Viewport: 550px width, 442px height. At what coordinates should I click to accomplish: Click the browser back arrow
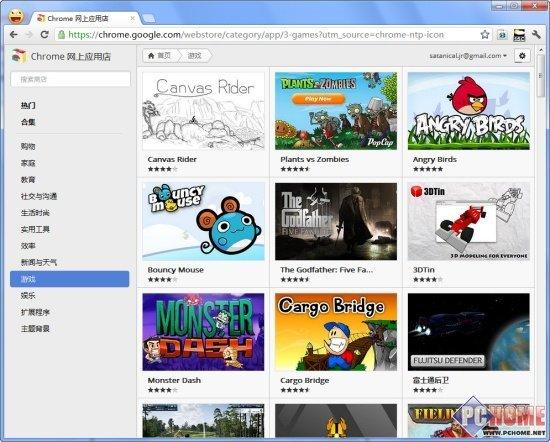pos(13,34)
